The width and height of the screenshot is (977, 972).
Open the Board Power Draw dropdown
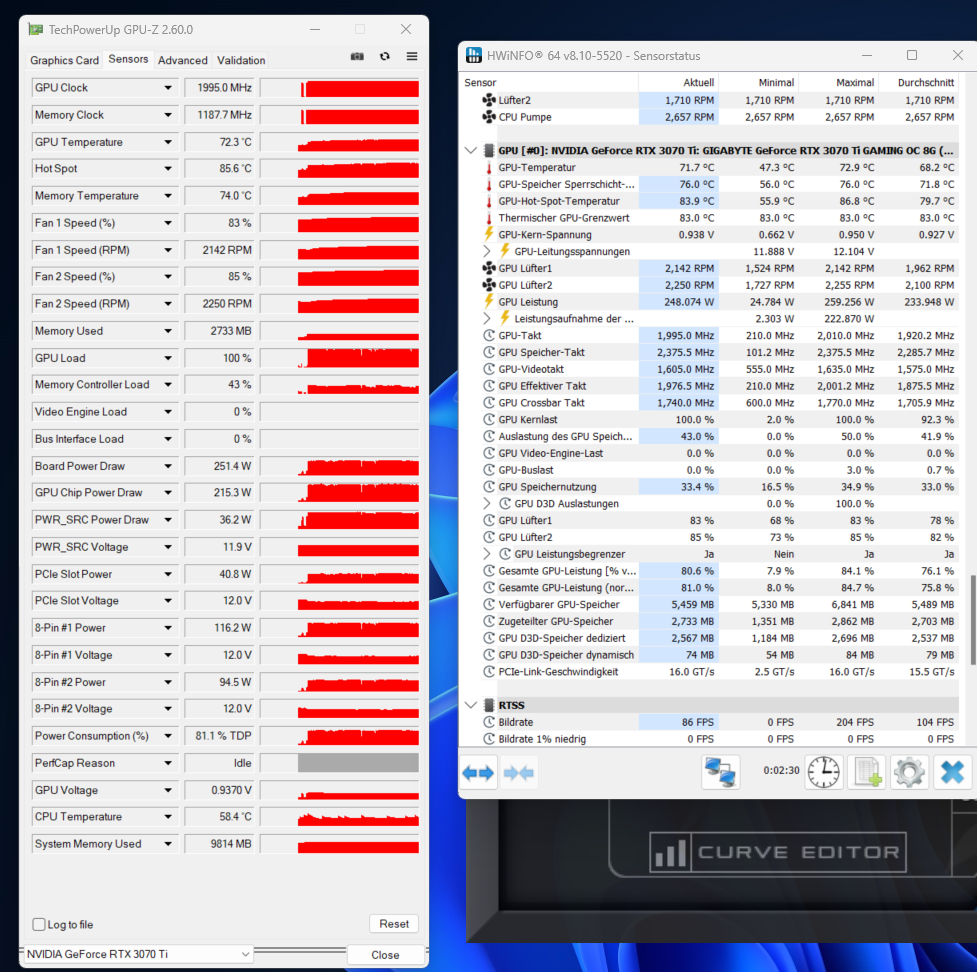tap(168, 466)
